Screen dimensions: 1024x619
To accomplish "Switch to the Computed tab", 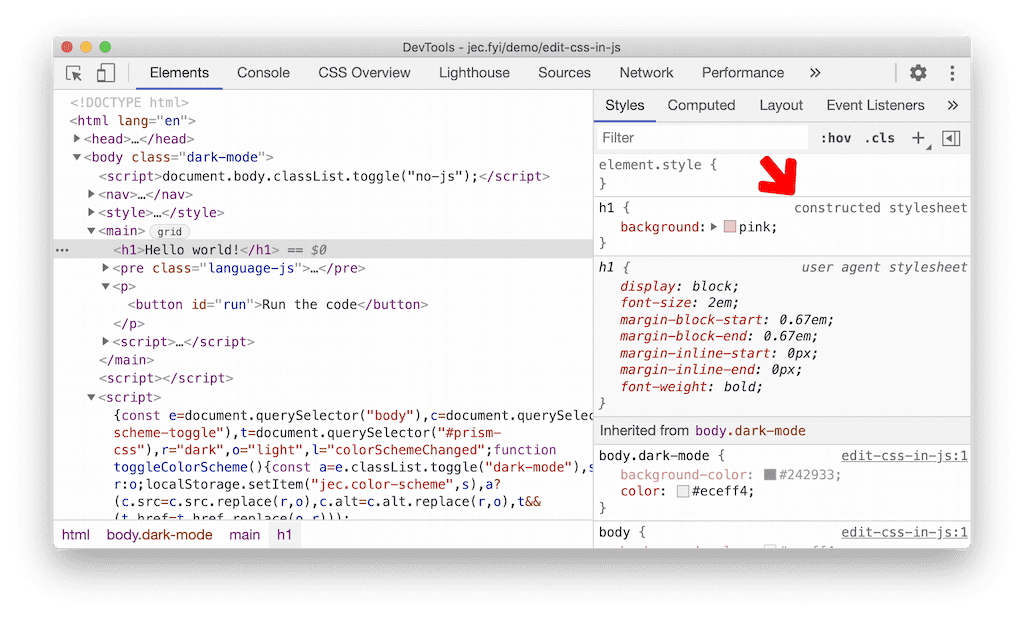I will coord(701,105).
